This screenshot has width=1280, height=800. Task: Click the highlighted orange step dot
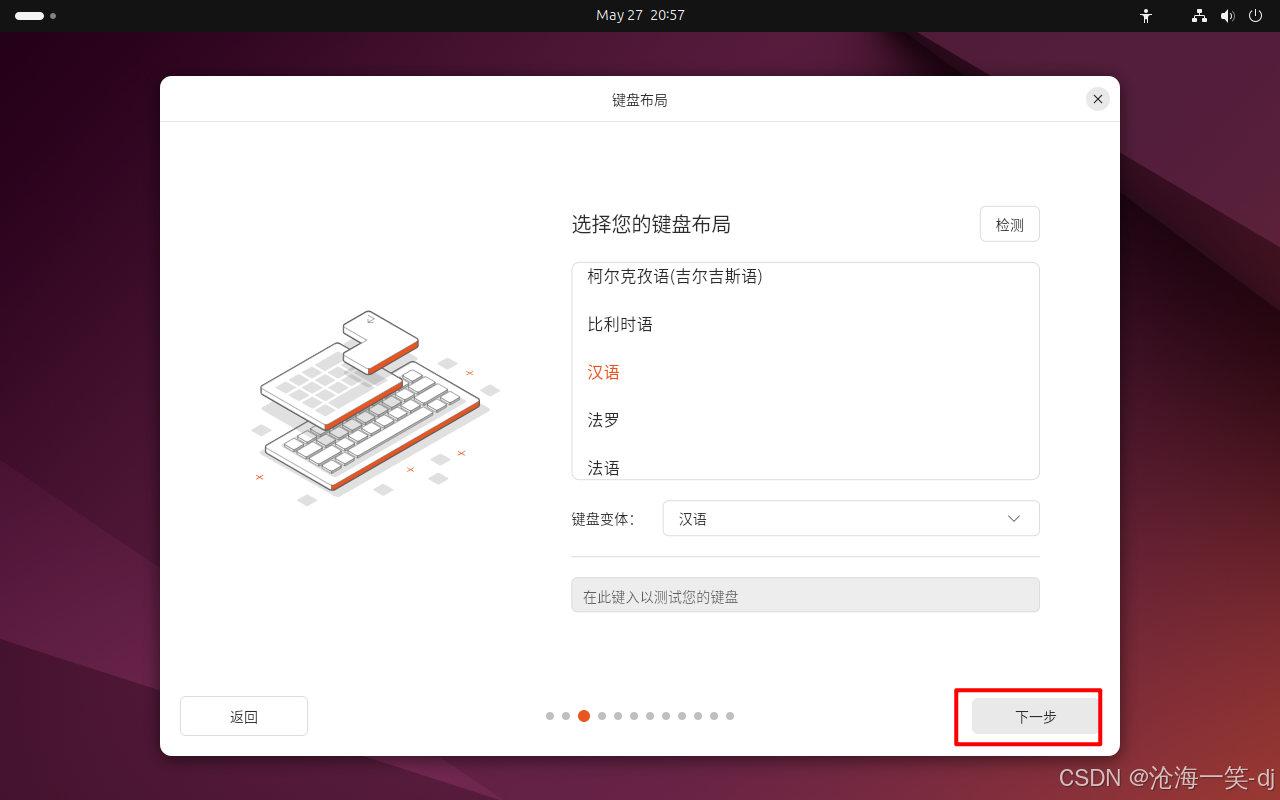[x=584, y=716]
